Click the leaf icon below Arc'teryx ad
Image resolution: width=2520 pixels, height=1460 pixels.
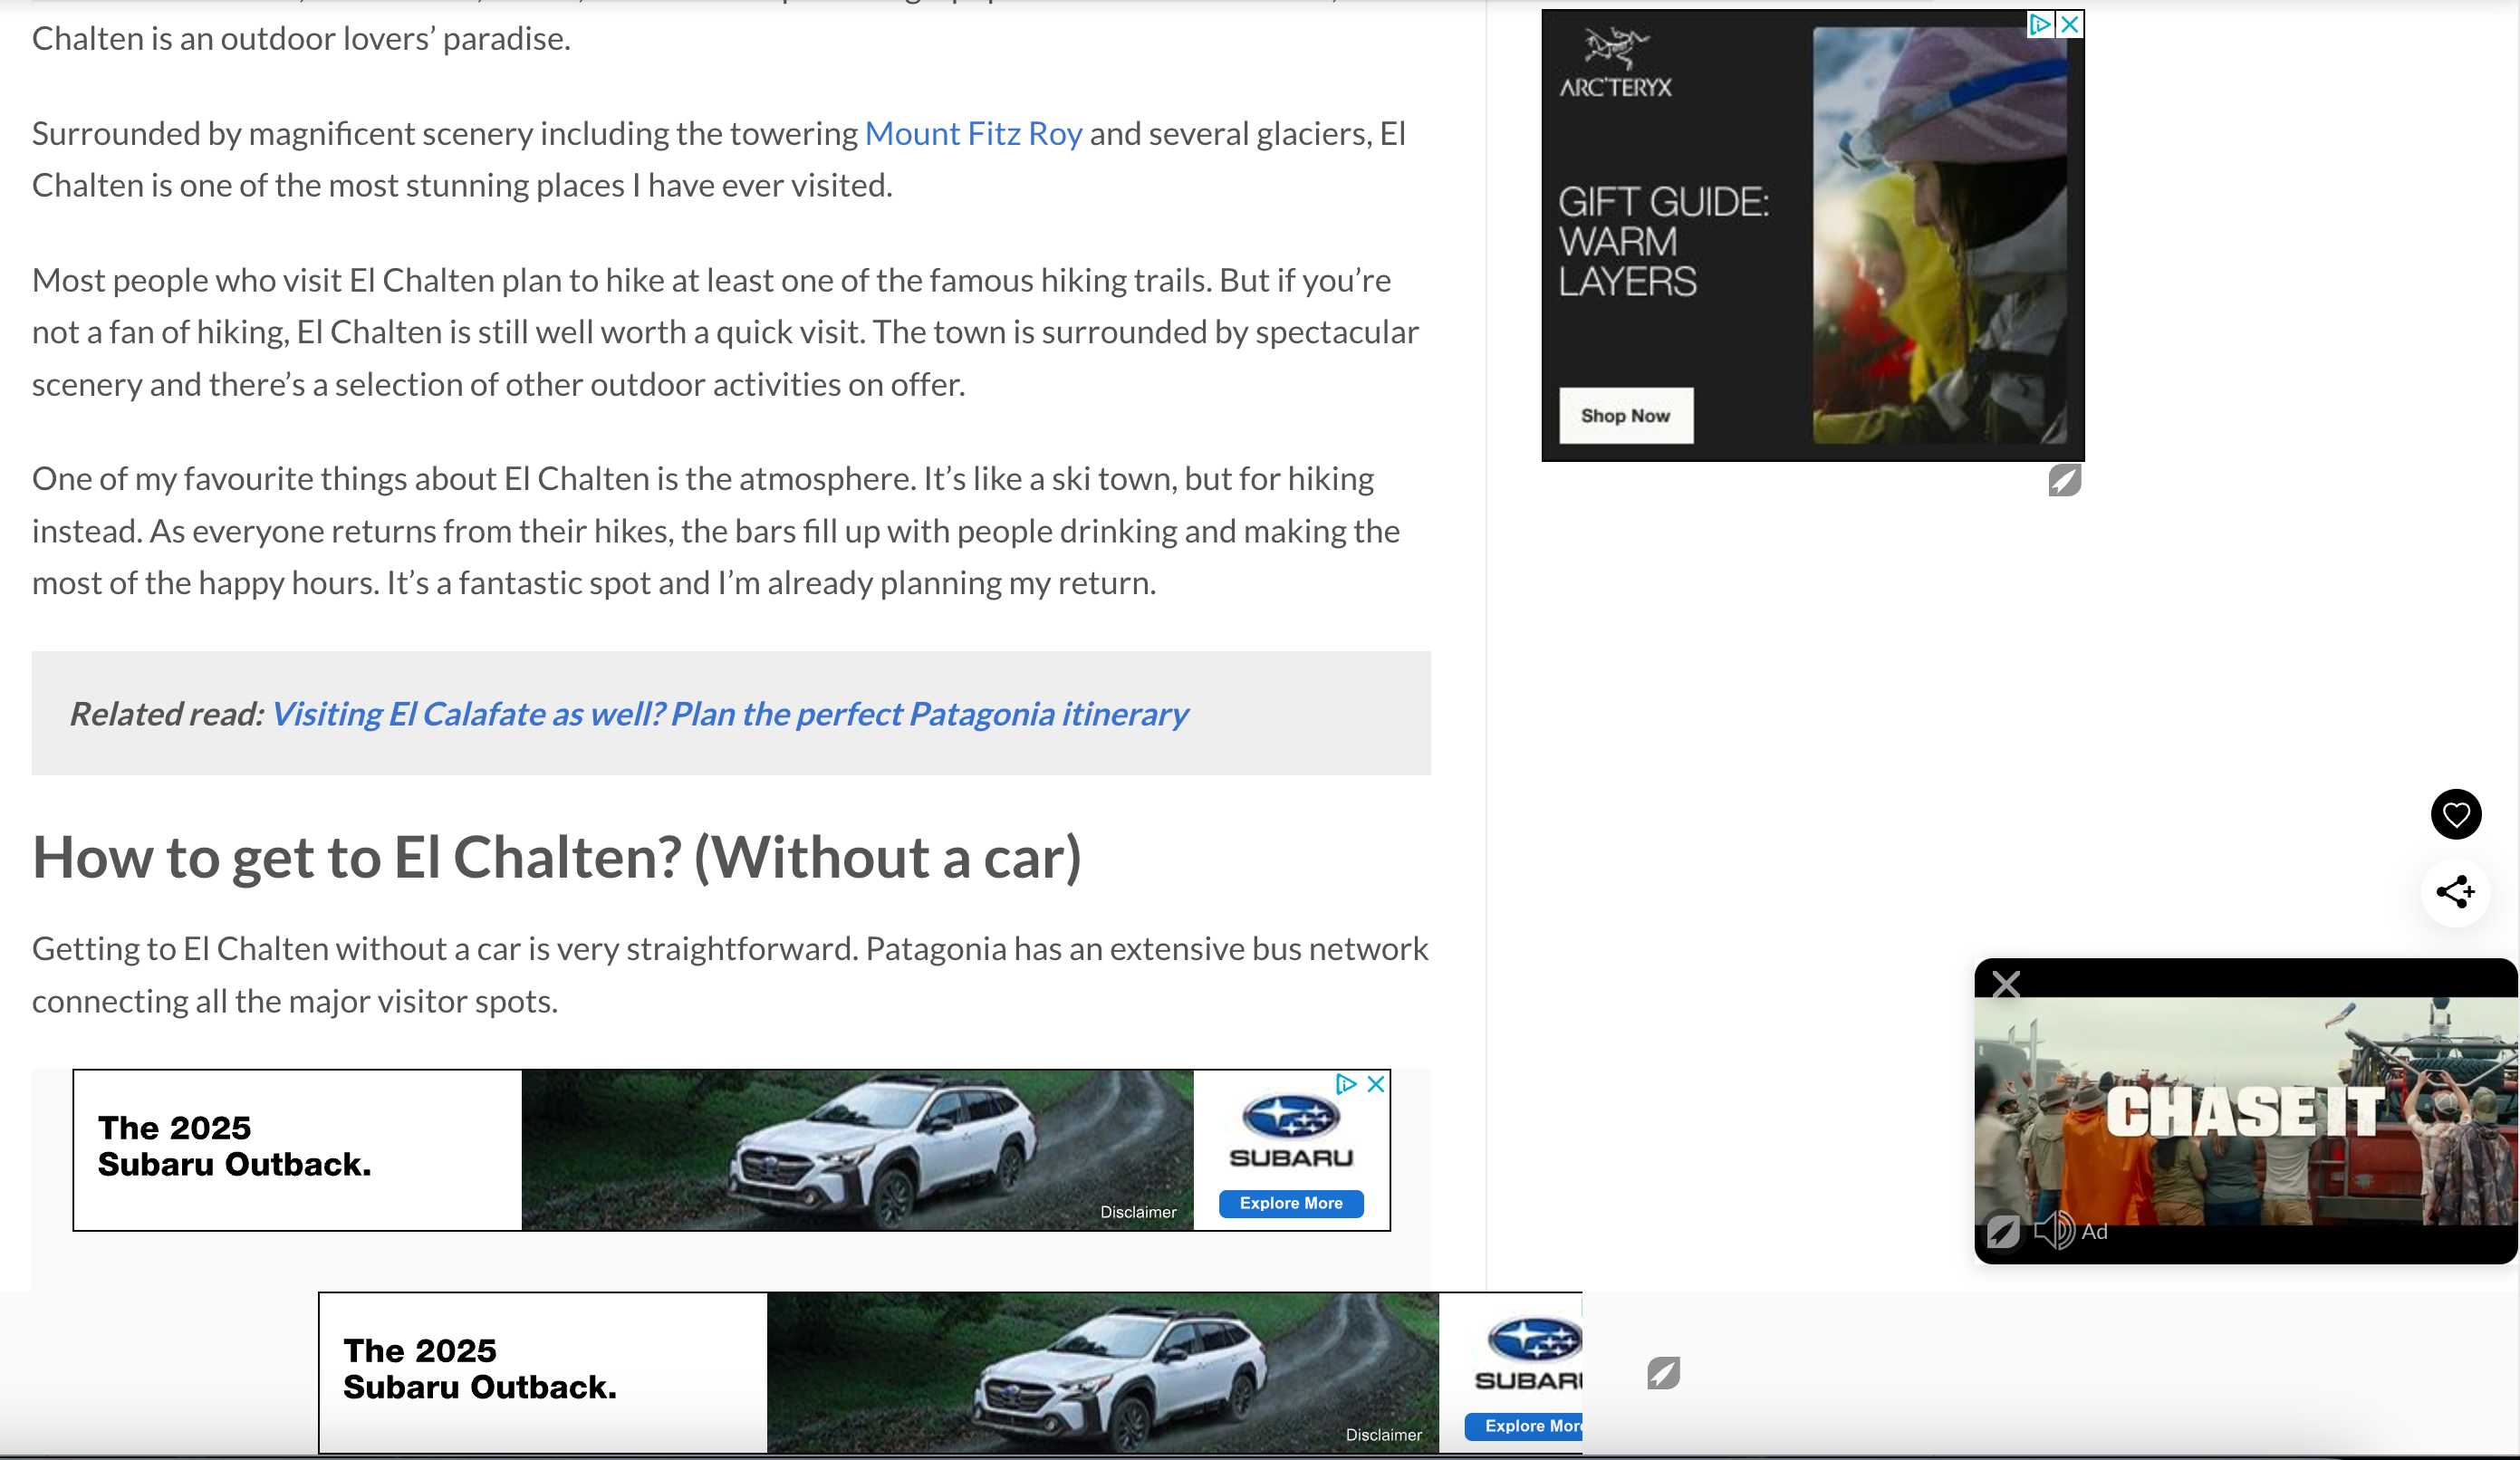pos(2064,481)
